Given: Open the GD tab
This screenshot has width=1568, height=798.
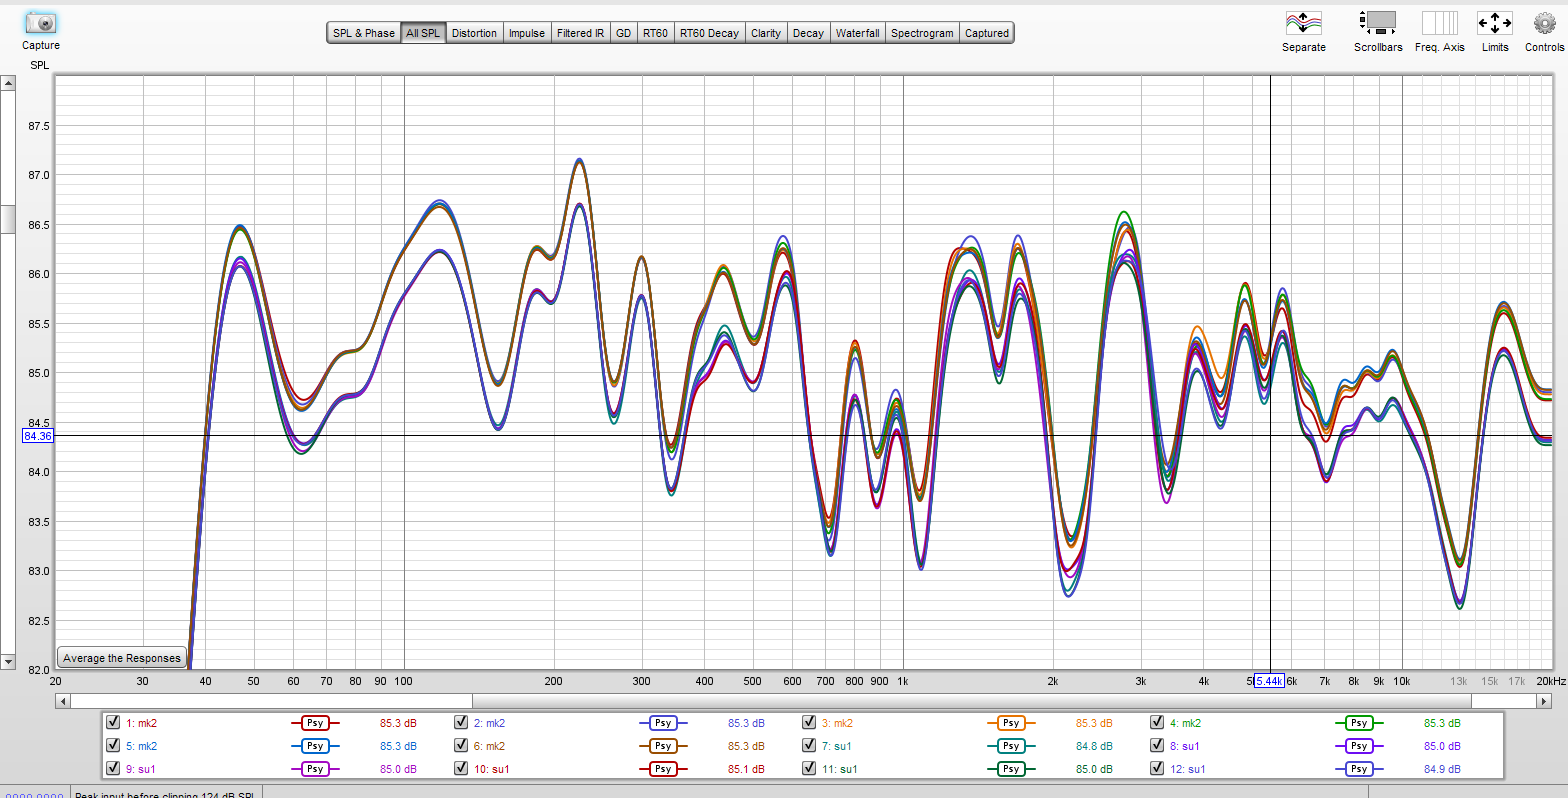Looking at the screenshot, I should click(624, 33).
